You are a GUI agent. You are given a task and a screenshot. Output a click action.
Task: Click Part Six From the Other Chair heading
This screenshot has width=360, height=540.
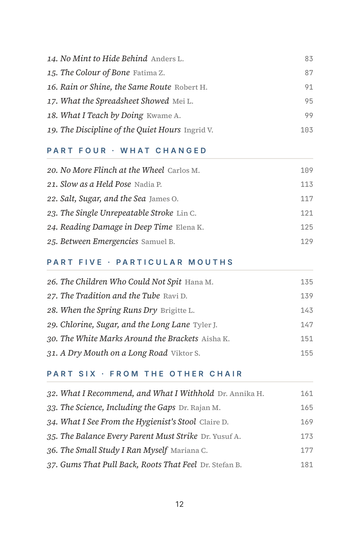coord(144,374)
